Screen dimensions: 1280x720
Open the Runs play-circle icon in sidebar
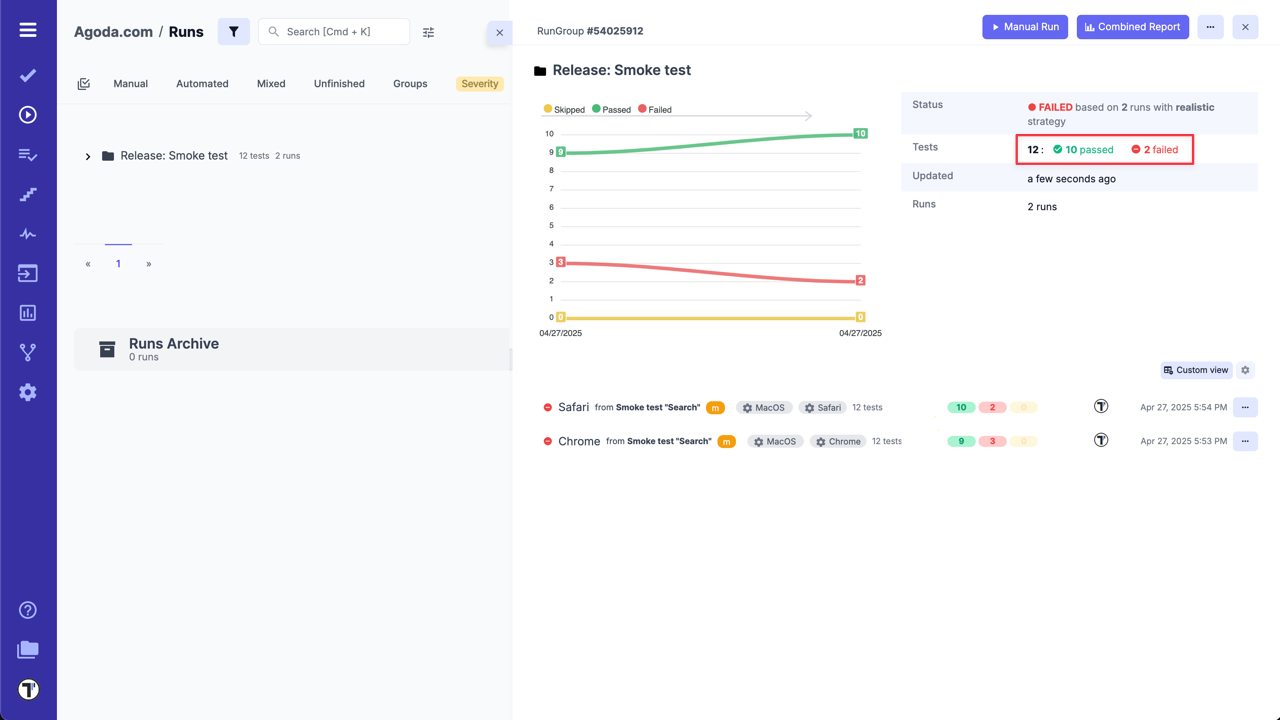(x=26, y=114)
